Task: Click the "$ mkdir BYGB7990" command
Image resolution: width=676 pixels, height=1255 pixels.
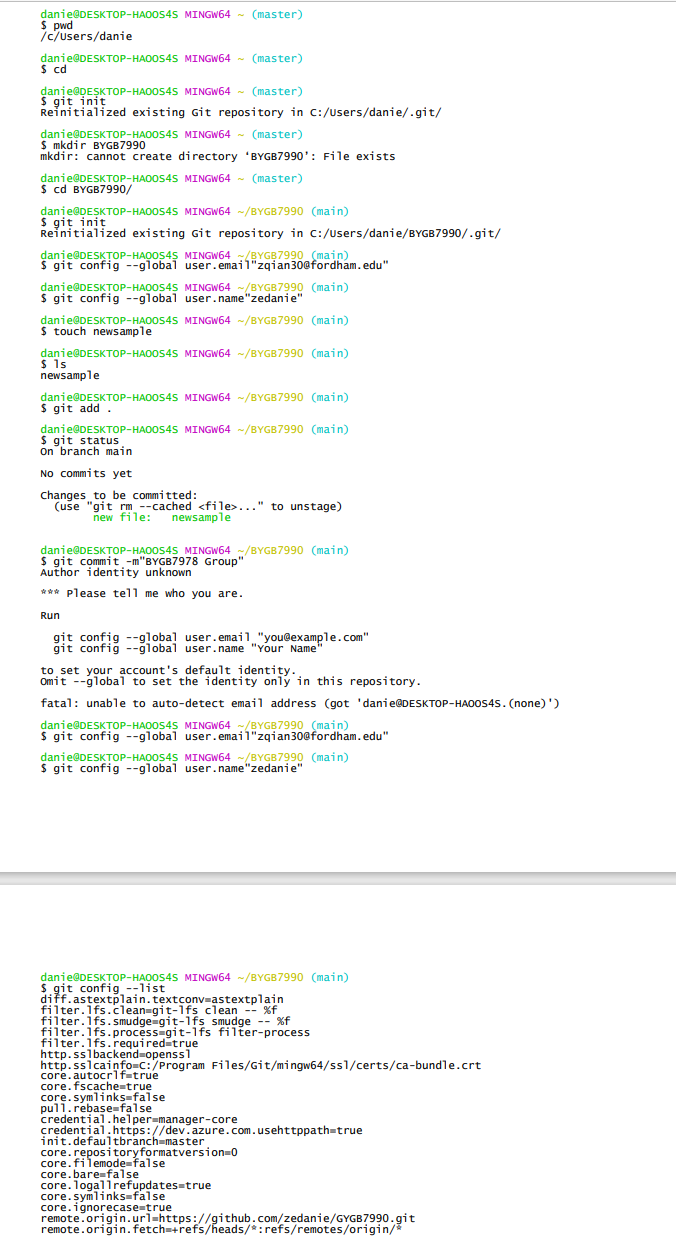Action: click(93, 145)
